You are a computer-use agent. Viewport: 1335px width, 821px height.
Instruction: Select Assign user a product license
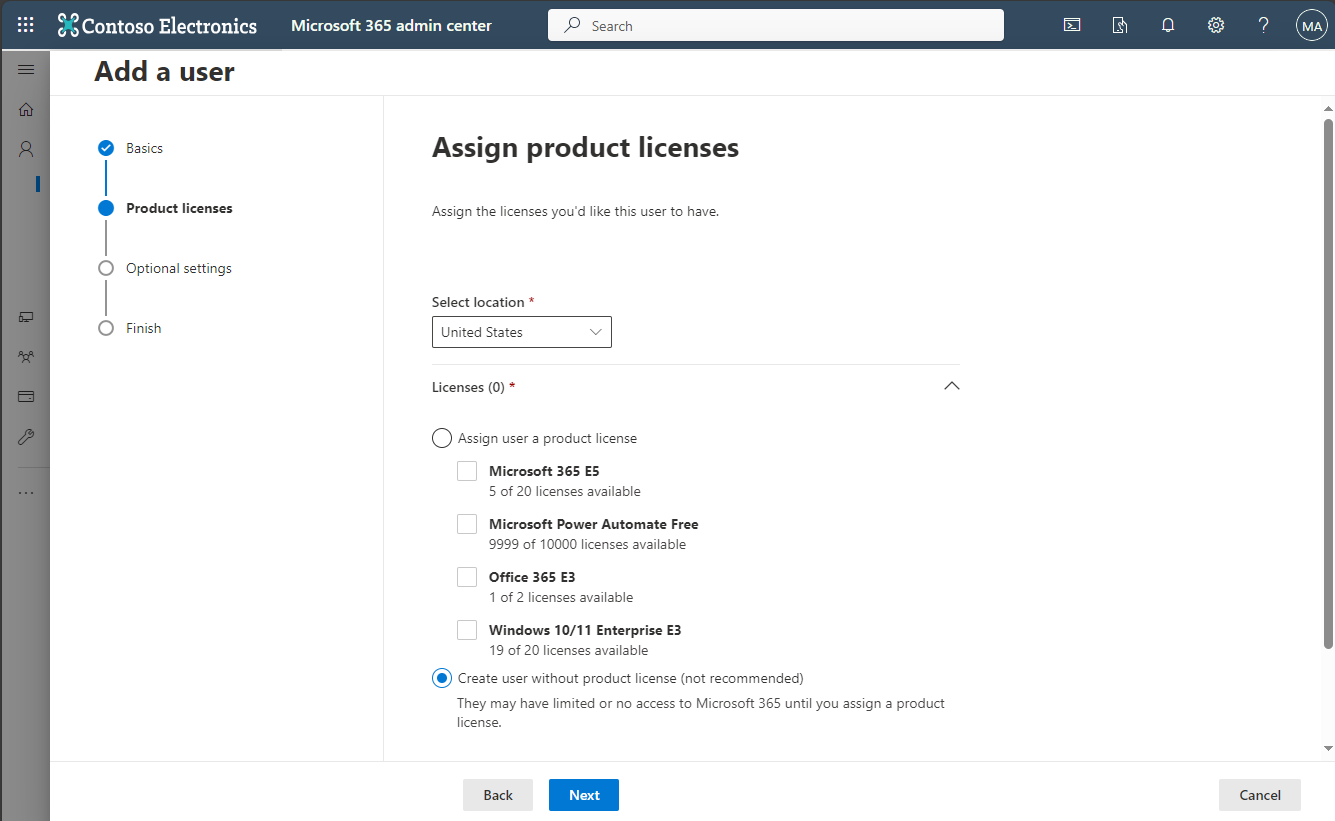(x=441, y=438)
